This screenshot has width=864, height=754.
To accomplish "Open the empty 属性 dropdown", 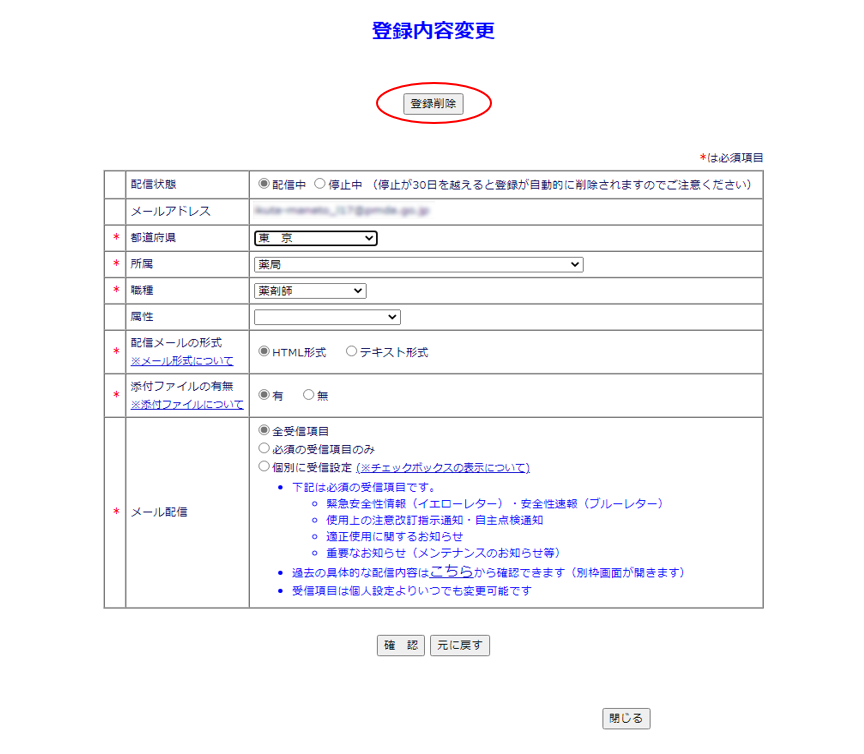I will [327, 317].
